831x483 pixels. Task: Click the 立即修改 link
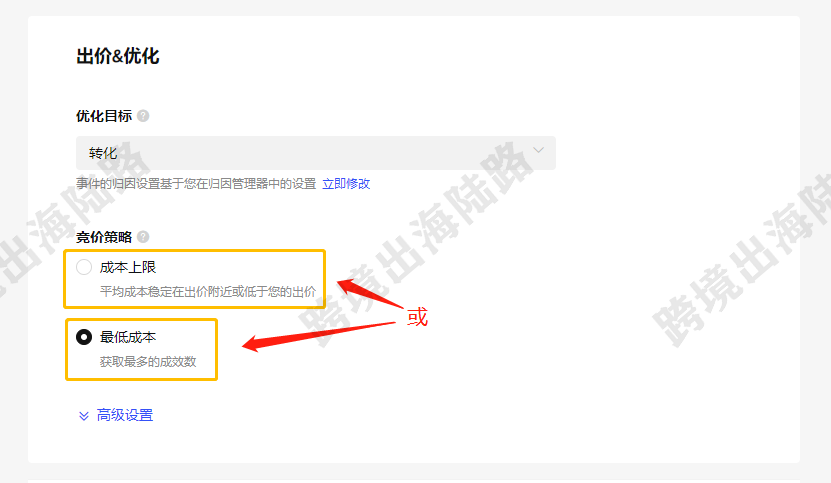click(x=346, y=184)
